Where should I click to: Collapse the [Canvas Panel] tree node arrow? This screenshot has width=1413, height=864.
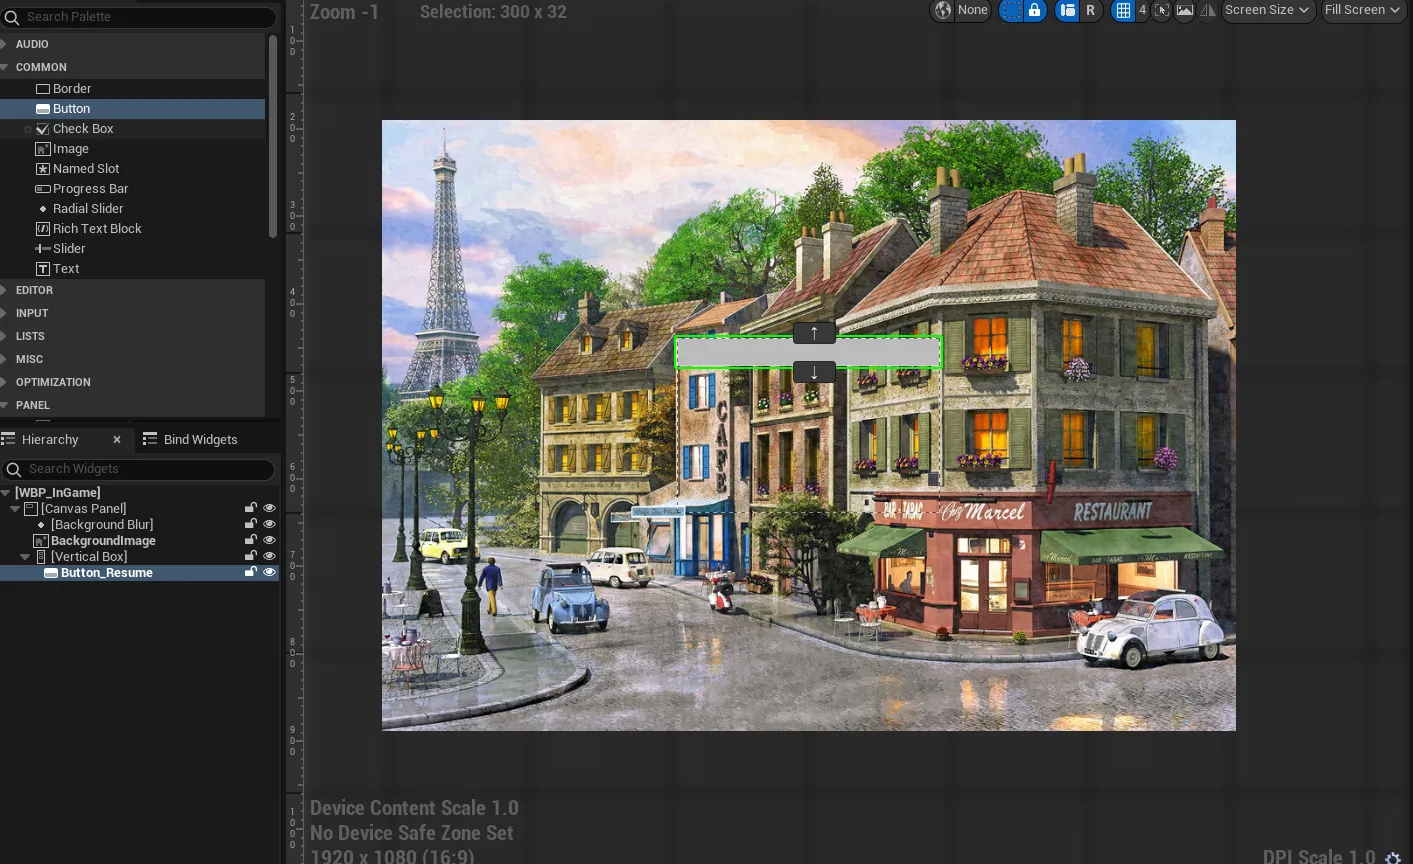[x=15, y=509]
